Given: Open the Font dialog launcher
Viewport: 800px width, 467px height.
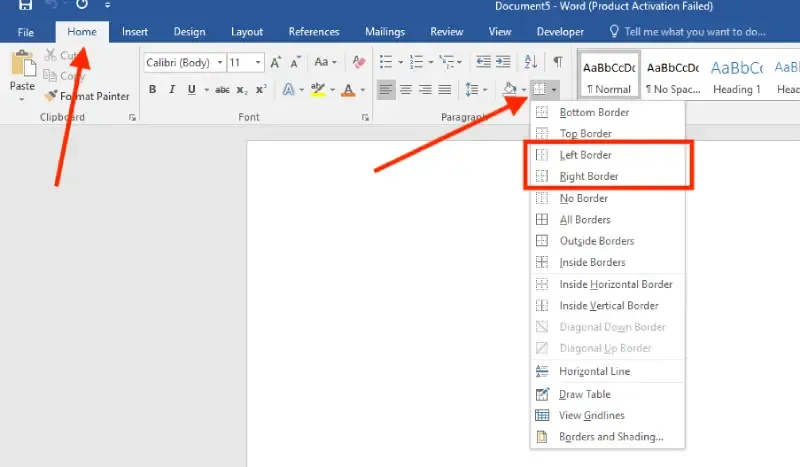Looking at the screenshot, I should pos(365,117).
